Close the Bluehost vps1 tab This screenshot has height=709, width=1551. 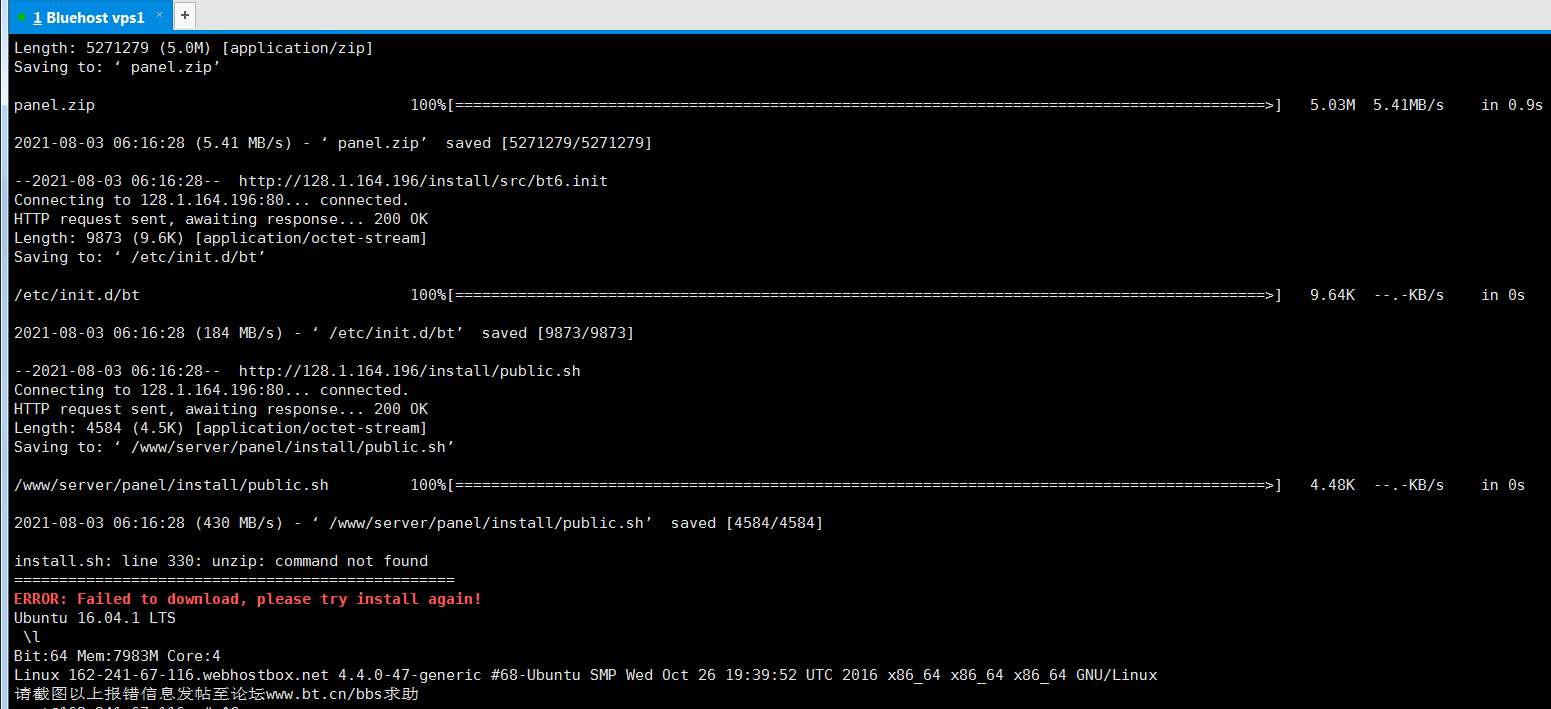tap(159, 15)
